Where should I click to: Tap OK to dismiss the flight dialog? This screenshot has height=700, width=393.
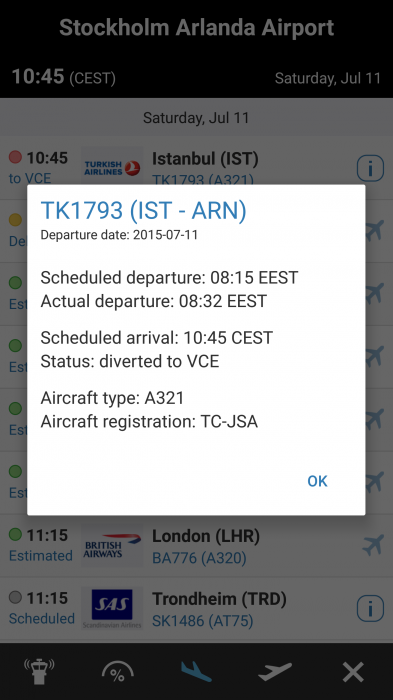click(x=317, y=481)
